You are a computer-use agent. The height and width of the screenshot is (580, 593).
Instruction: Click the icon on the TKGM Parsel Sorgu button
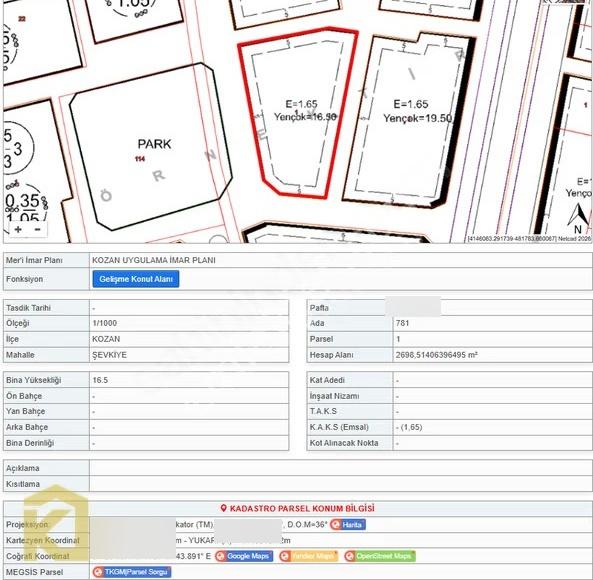click(98, 572)
